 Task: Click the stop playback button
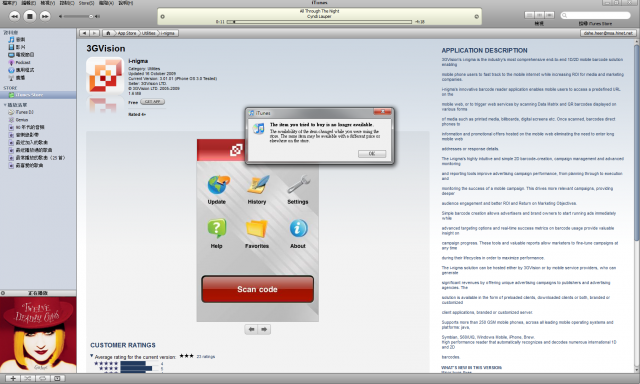tap(29, 16)
